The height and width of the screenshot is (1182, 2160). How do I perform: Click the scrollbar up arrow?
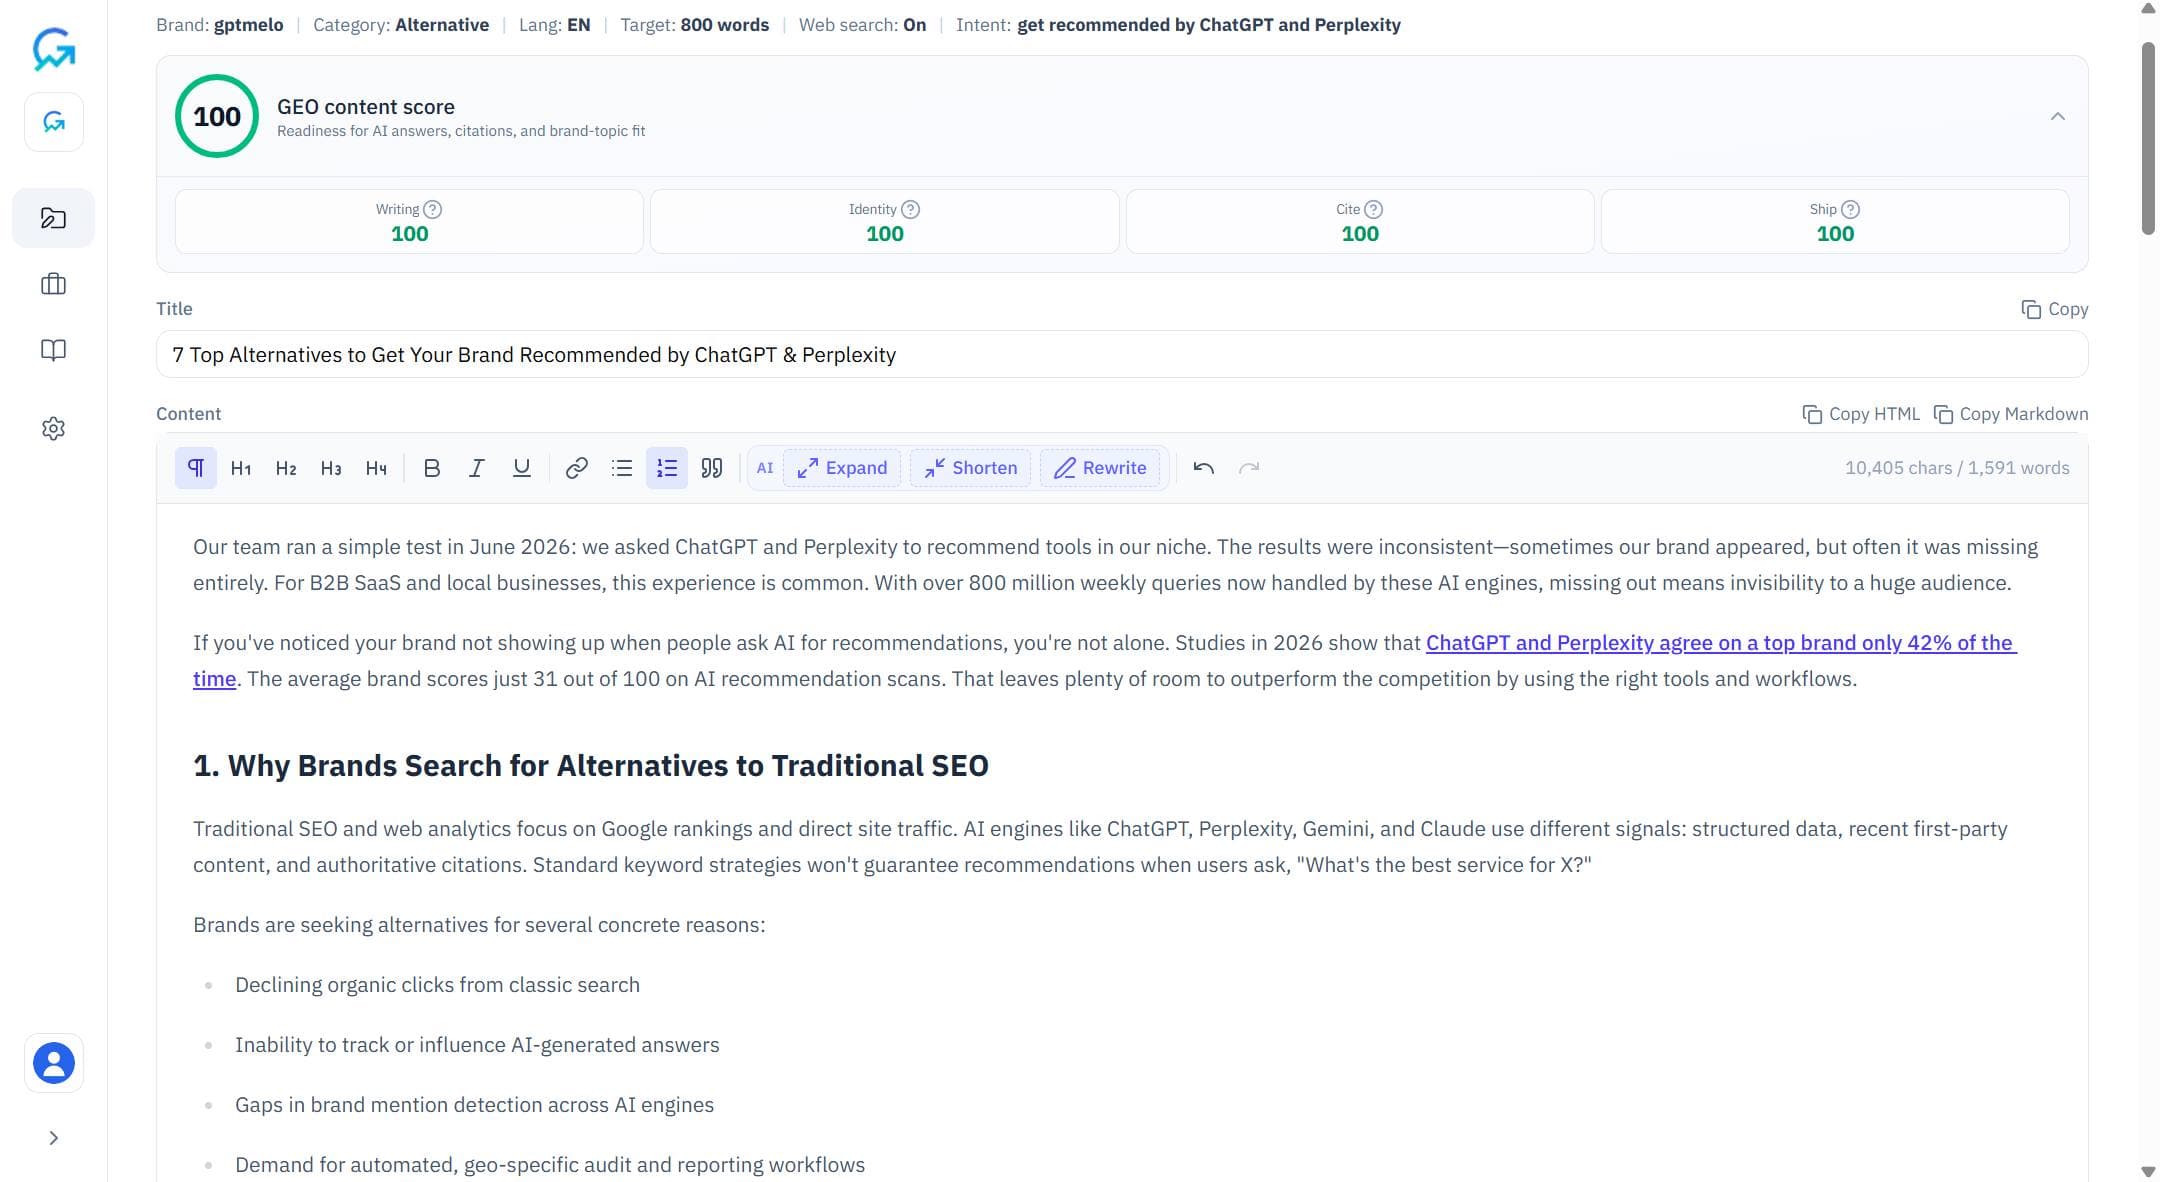coord(2148,9)
